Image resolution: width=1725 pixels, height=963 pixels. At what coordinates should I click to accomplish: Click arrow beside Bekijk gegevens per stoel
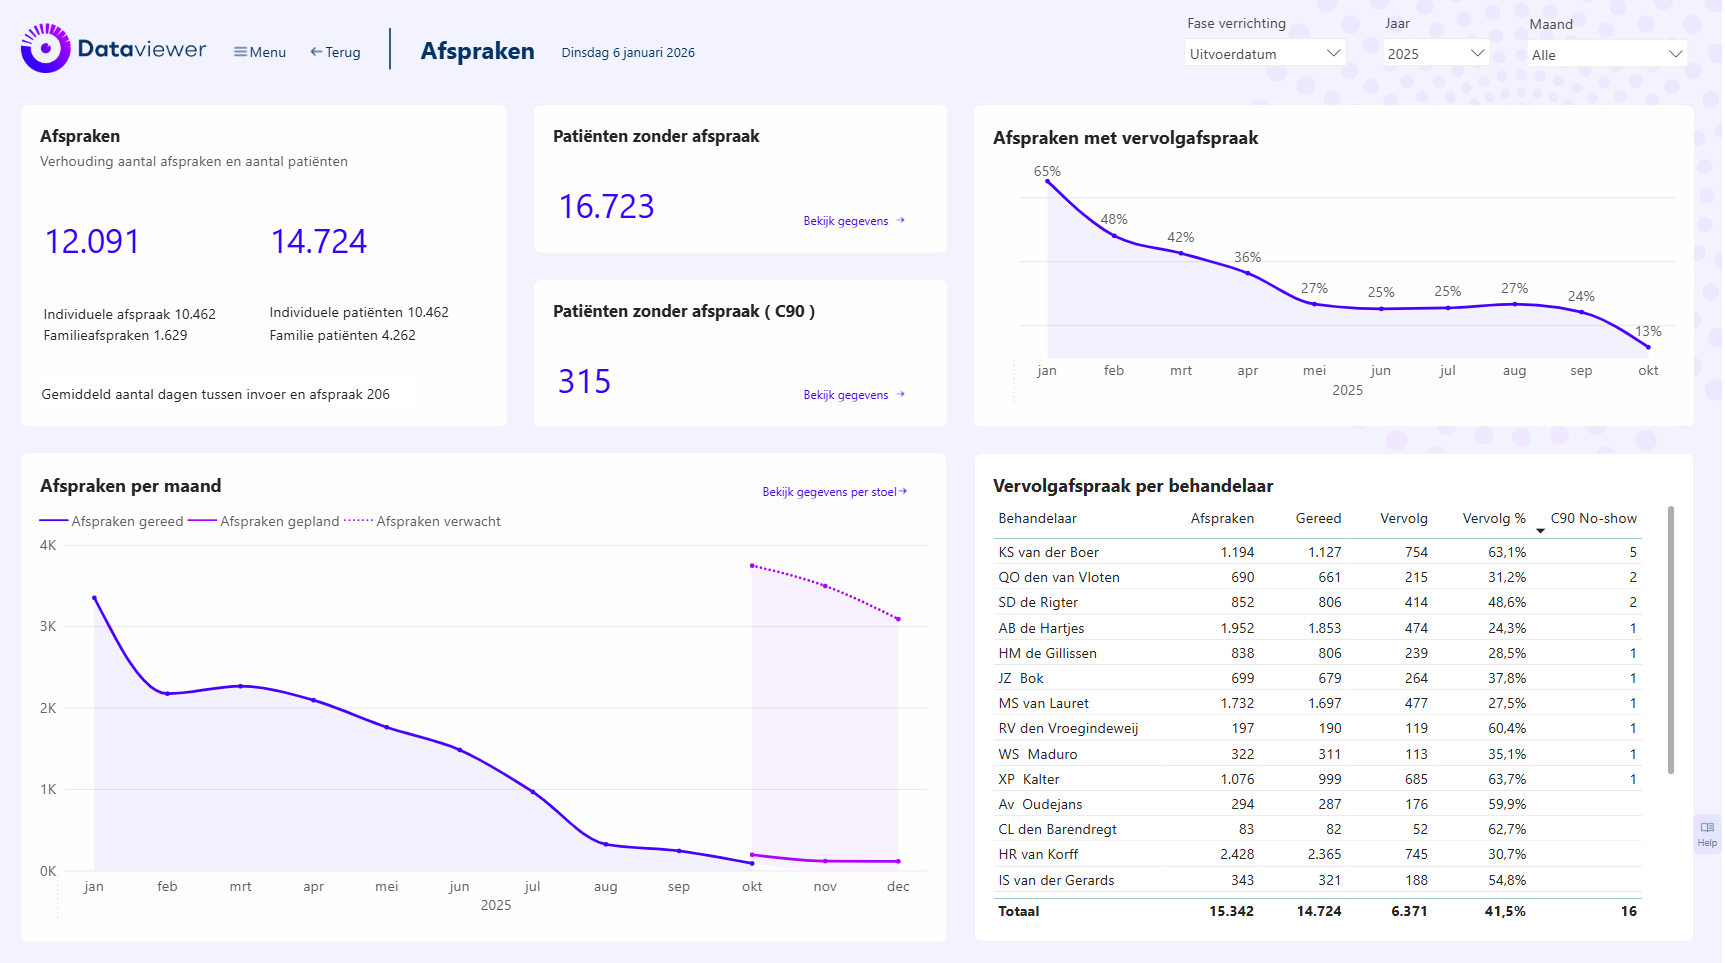(x=903, y=491)
